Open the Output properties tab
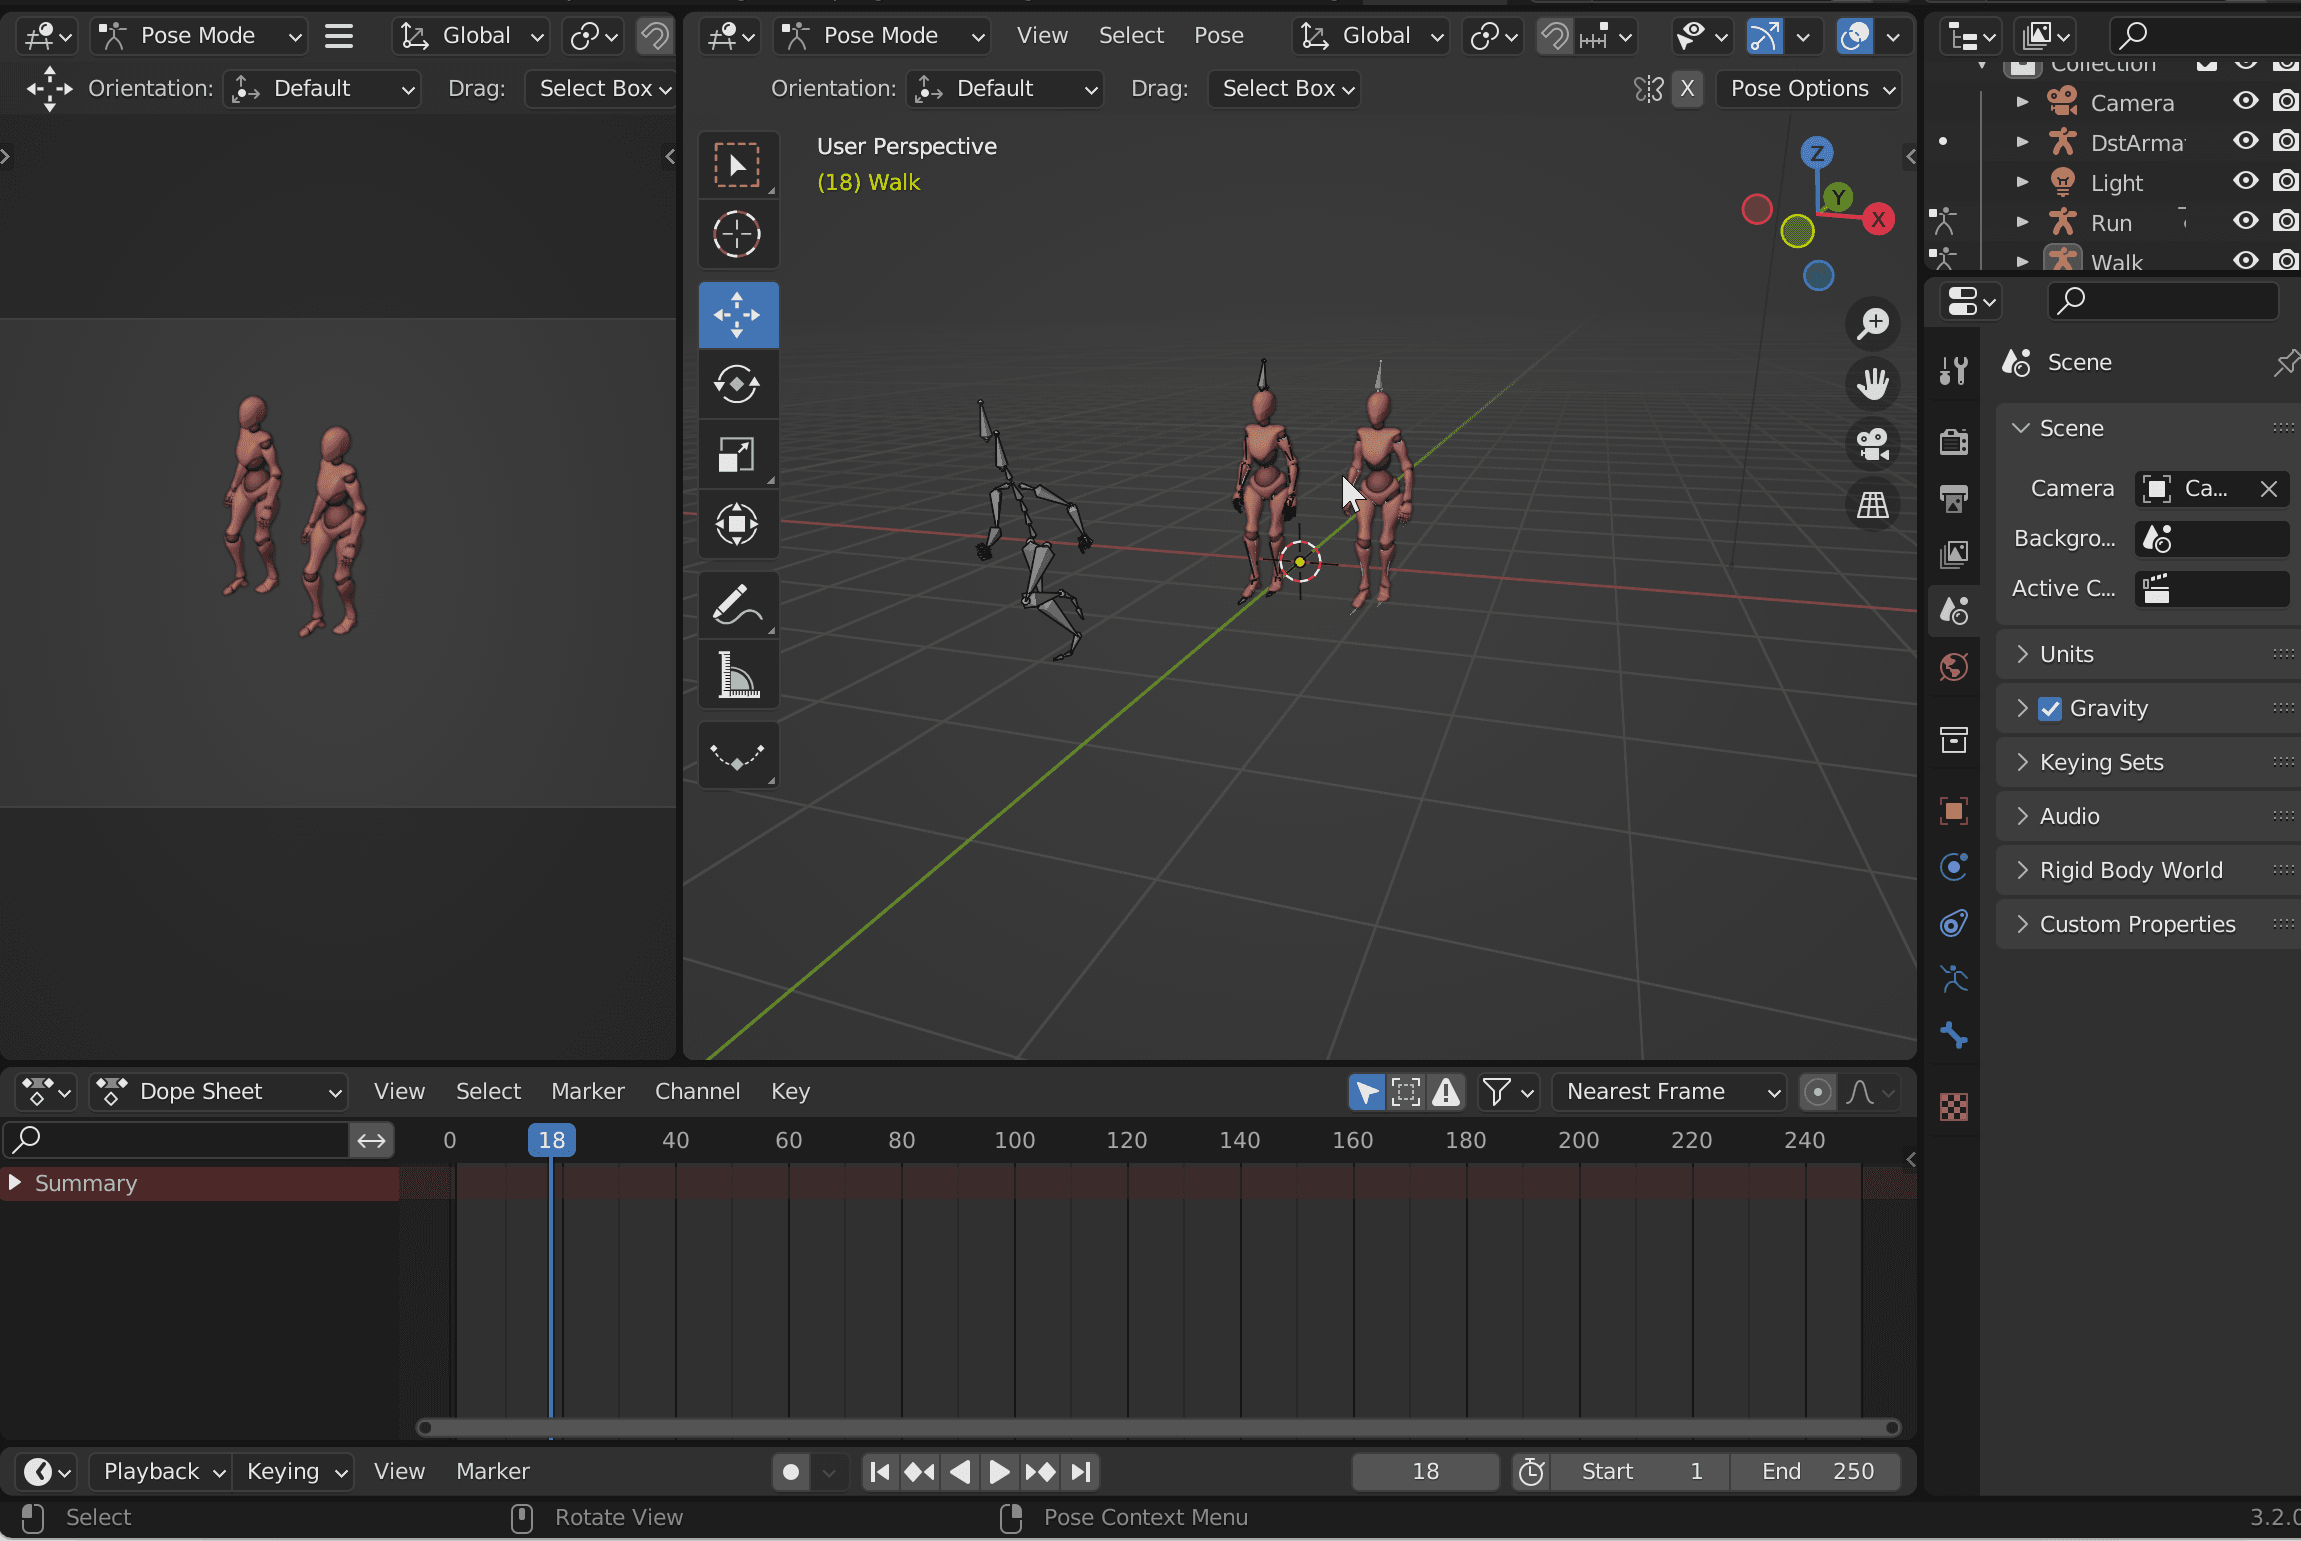 pos(1953,497)
